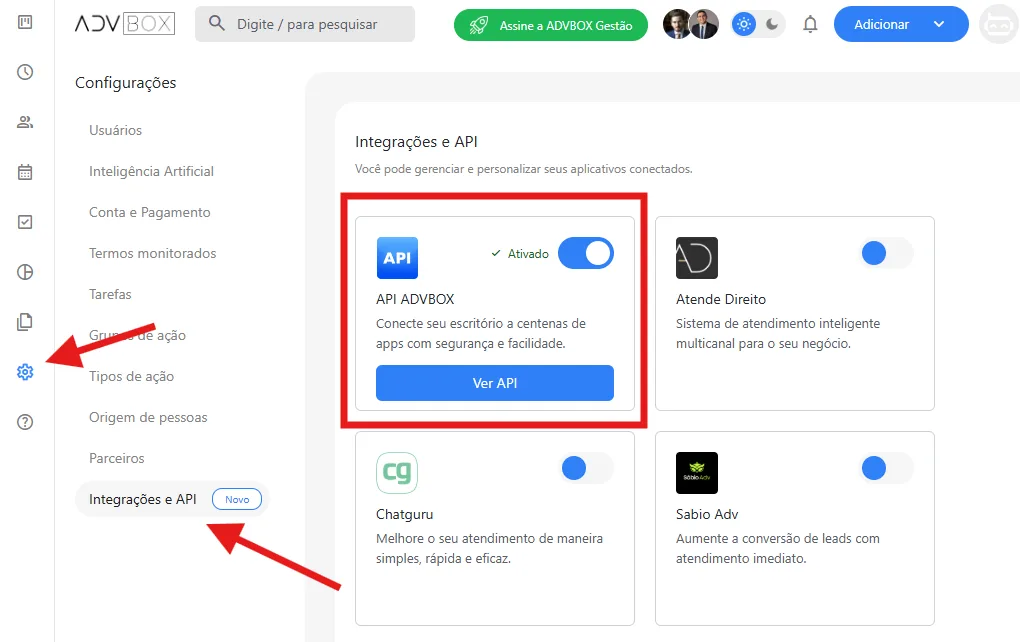
Task: Click the API ADVBOX blue logo icon
Action: coord(397,258)
